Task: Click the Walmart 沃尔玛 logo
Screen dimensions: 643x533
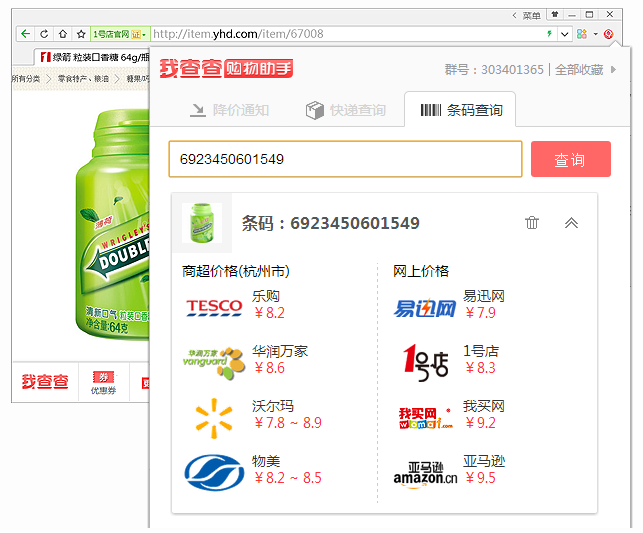Action: 214,416
